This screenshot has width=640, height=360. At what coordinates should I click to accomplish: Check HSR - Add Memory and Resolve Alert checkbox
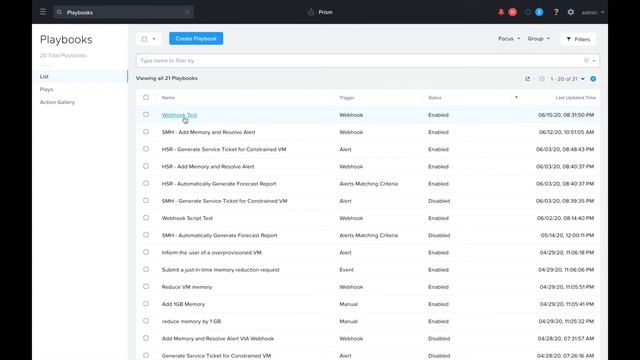point(146,166)
